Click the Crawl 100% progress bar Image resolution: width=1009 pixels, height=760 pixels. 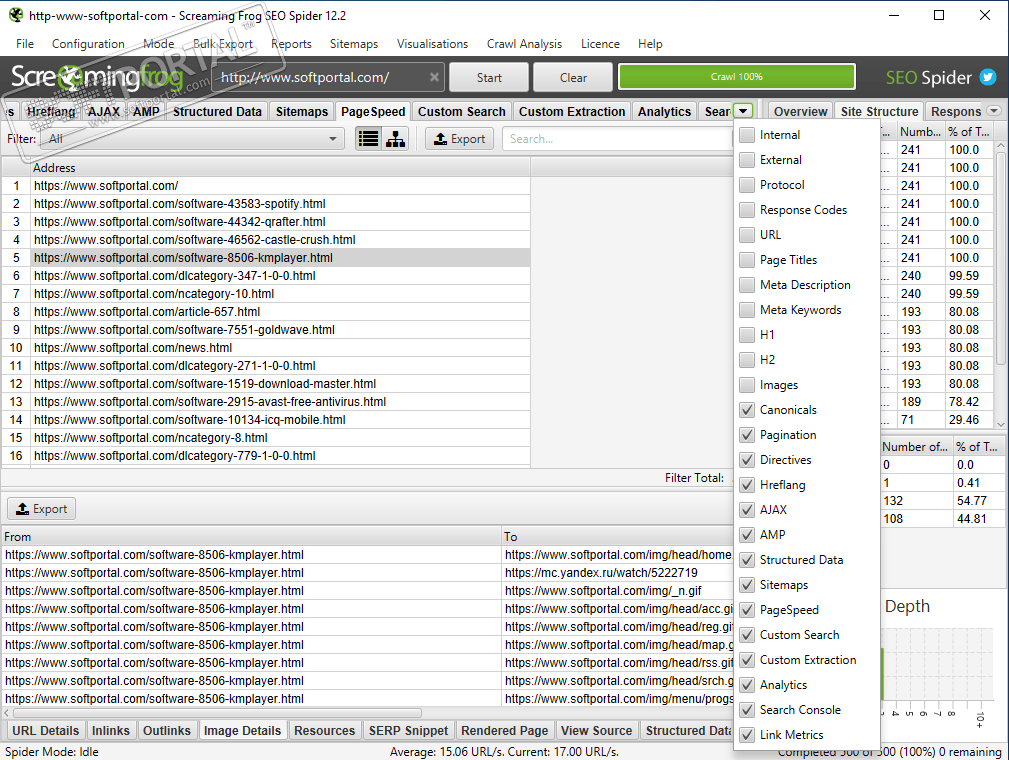click(x=736, y=77)
